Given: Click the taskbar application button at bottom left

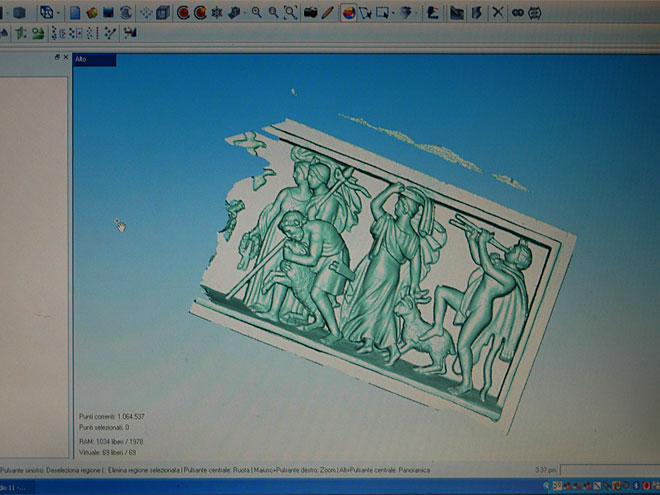Looking at the screenshot, I should 17,487.
